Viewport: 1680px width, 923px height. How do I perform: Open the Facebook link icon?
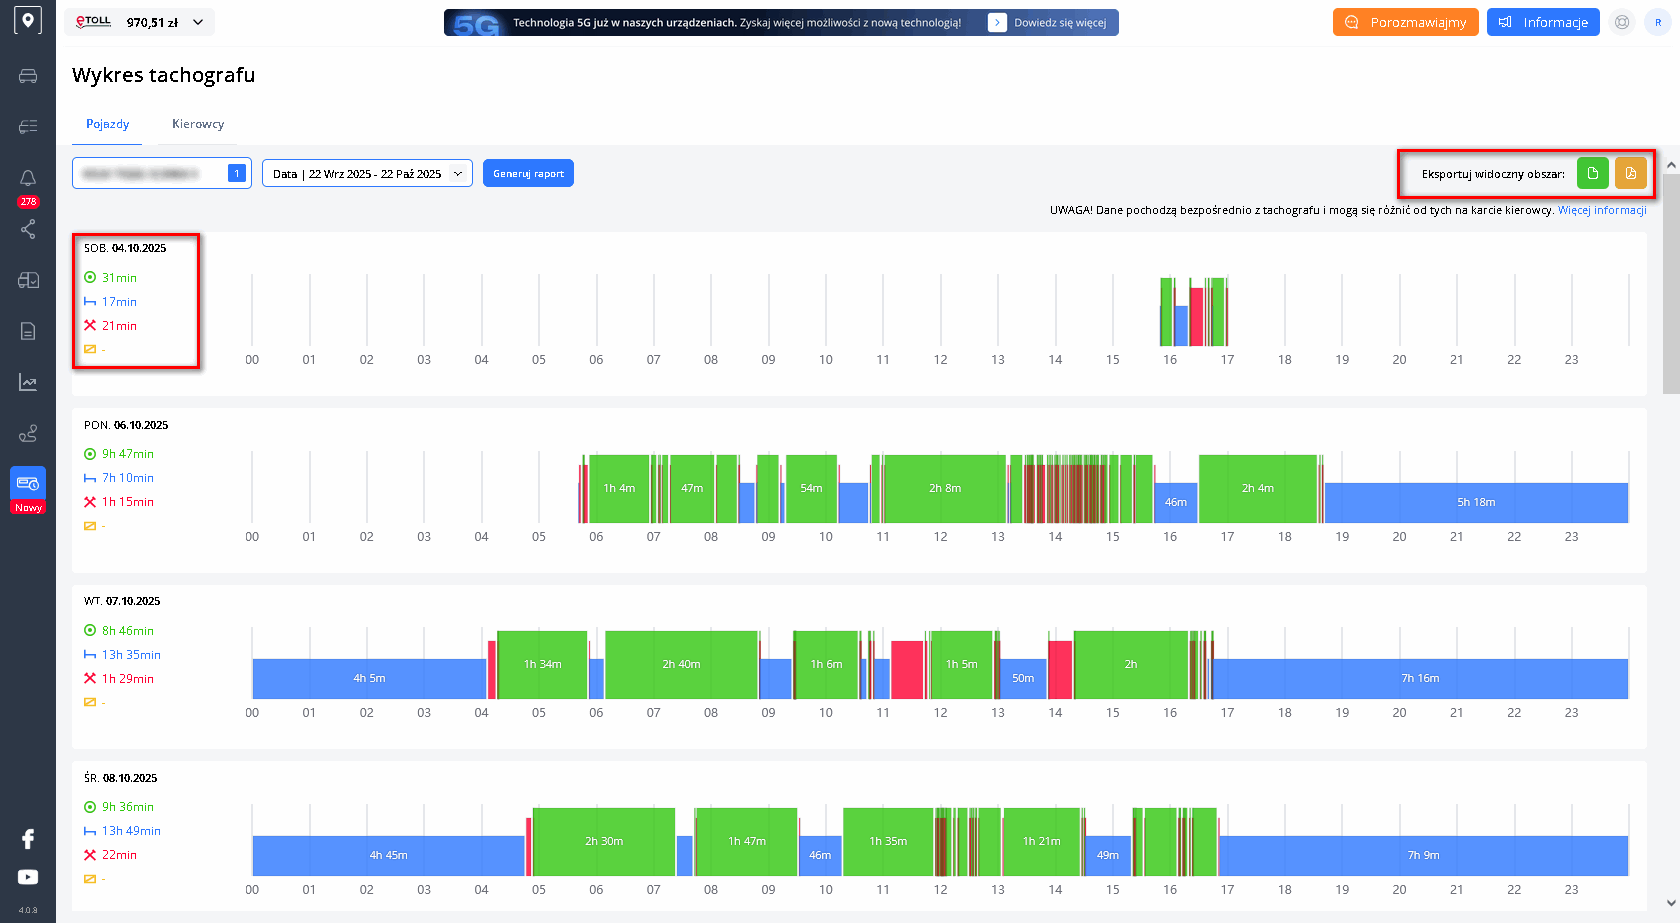click(x=28, y=839)
